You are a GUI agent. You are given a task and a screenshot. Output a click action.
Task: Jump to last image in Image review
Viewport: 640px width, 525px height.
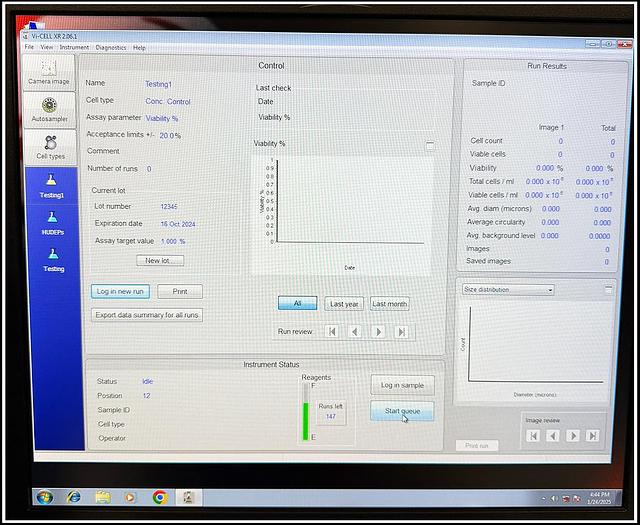pyautogui.click(x=593, y=436)
